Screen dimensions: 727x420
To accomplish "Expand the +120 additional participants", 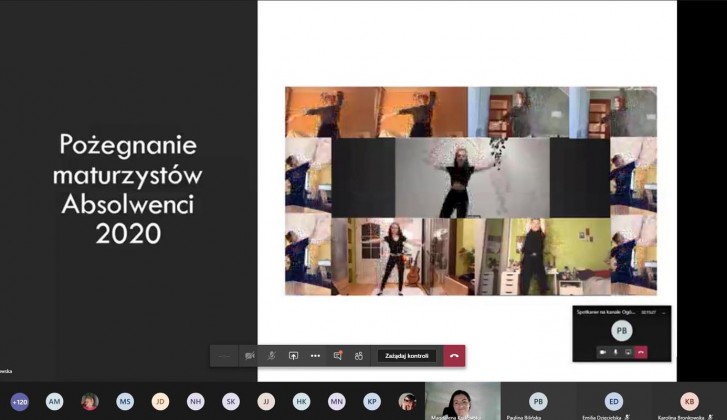I will (x=19, y=401).
